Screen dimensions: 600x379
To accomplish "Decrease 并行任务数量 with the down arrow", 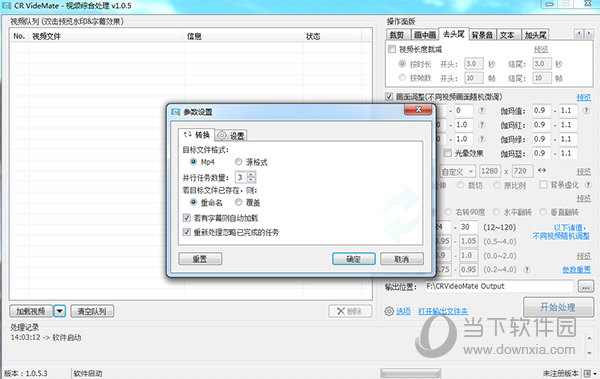I will [251, 180].
